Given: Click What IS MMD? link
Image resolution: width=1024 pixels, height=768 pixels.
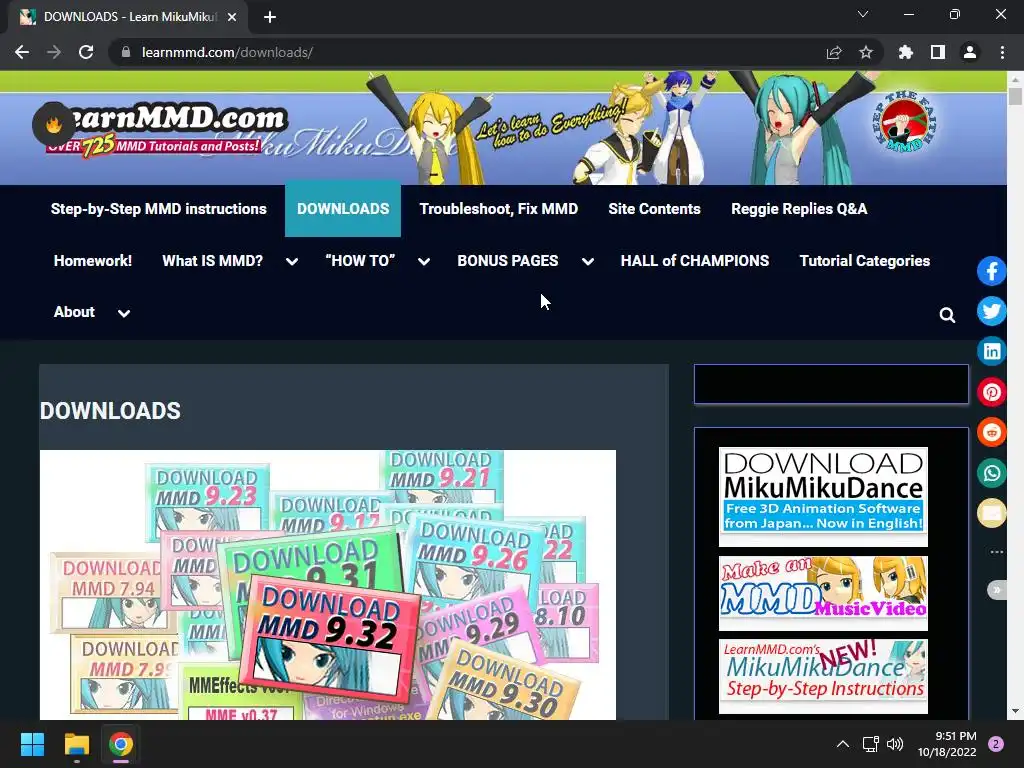Looking at the screenshot, I should pos(212,261).
